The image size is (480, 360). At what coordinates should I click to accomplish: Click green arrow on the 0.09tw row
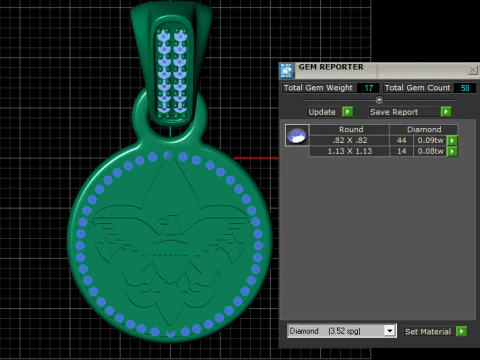point(452,141)
